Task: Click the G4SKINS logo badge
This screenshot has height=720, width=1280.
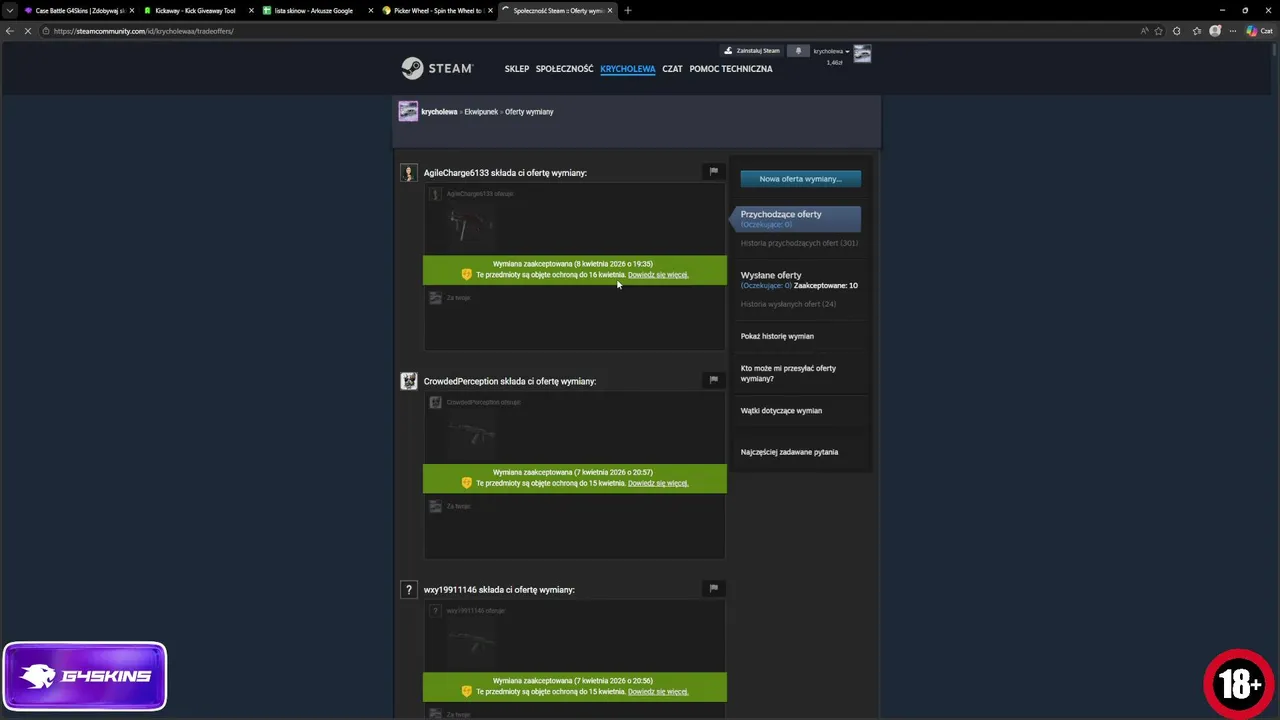Action: coord(85,676)
